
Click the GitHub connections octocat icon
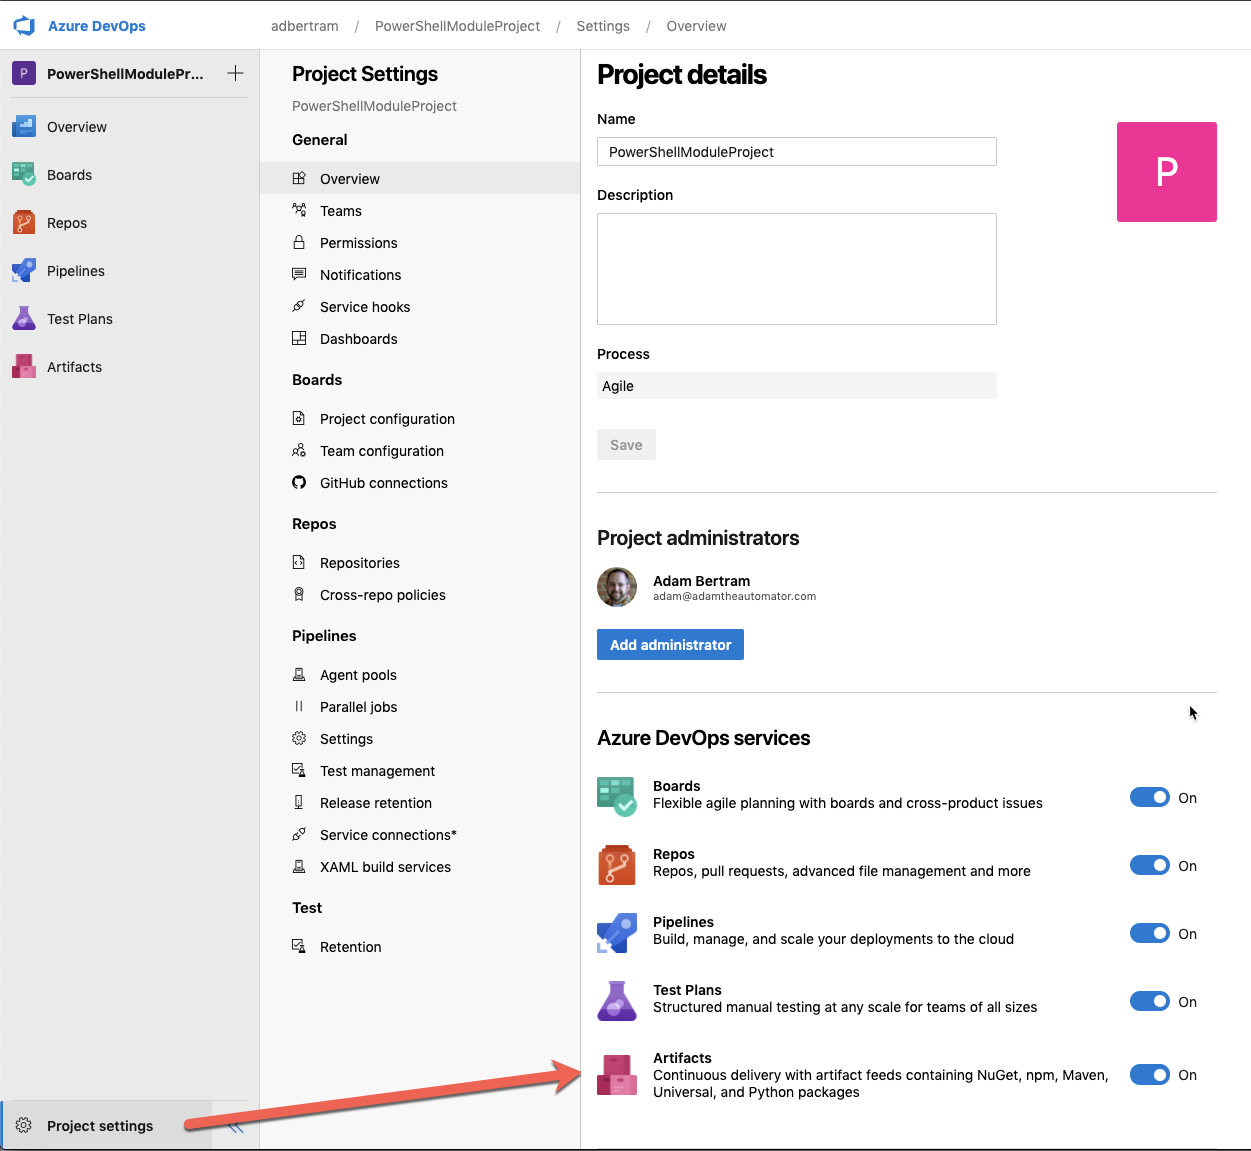tap(299, 482)
